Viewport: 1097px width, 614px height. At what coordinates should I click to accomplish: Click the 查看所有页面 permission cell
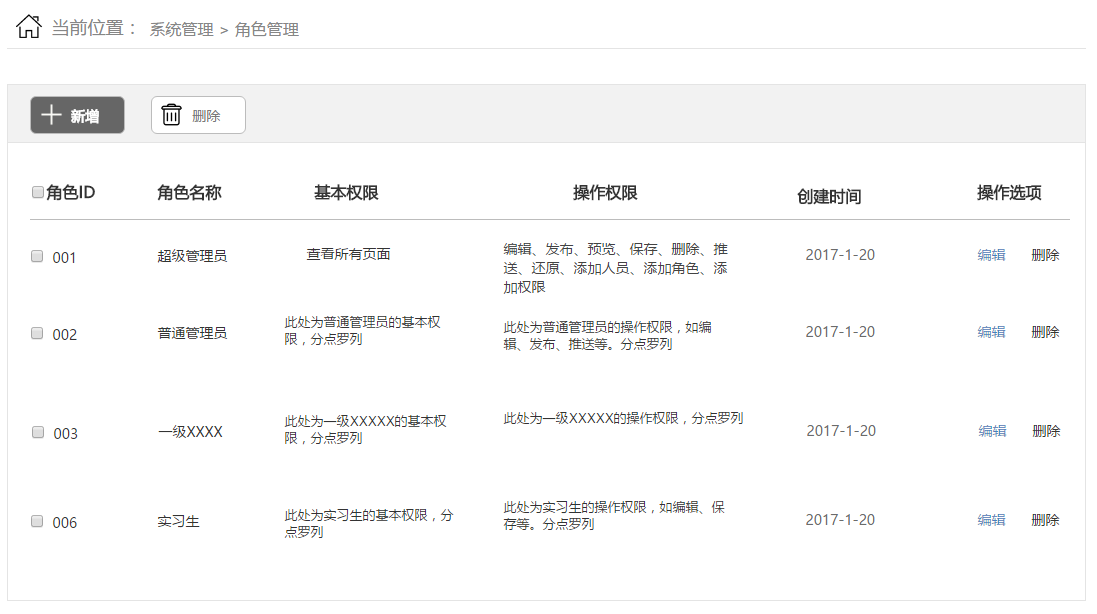pos(348,254)
